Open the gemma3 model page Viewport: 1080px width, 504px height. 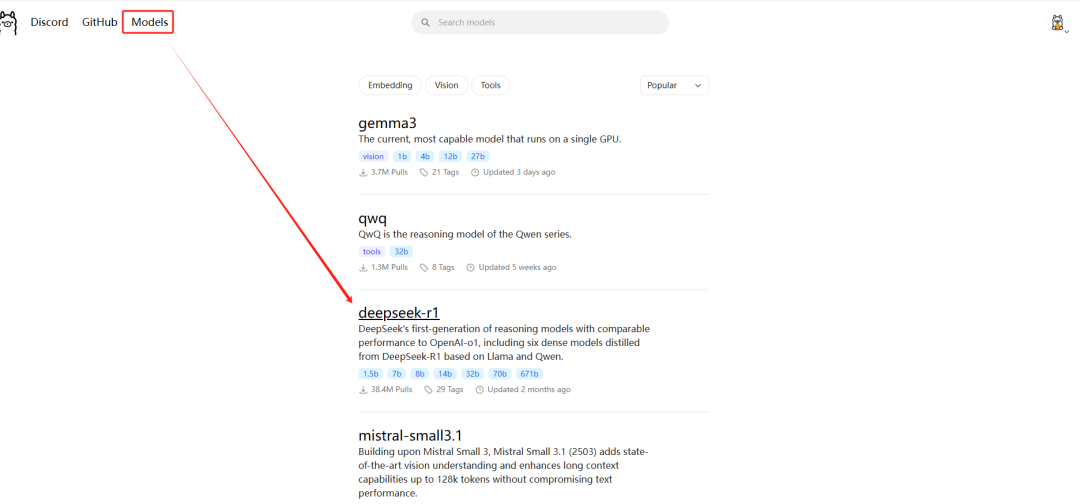point(387,123)
